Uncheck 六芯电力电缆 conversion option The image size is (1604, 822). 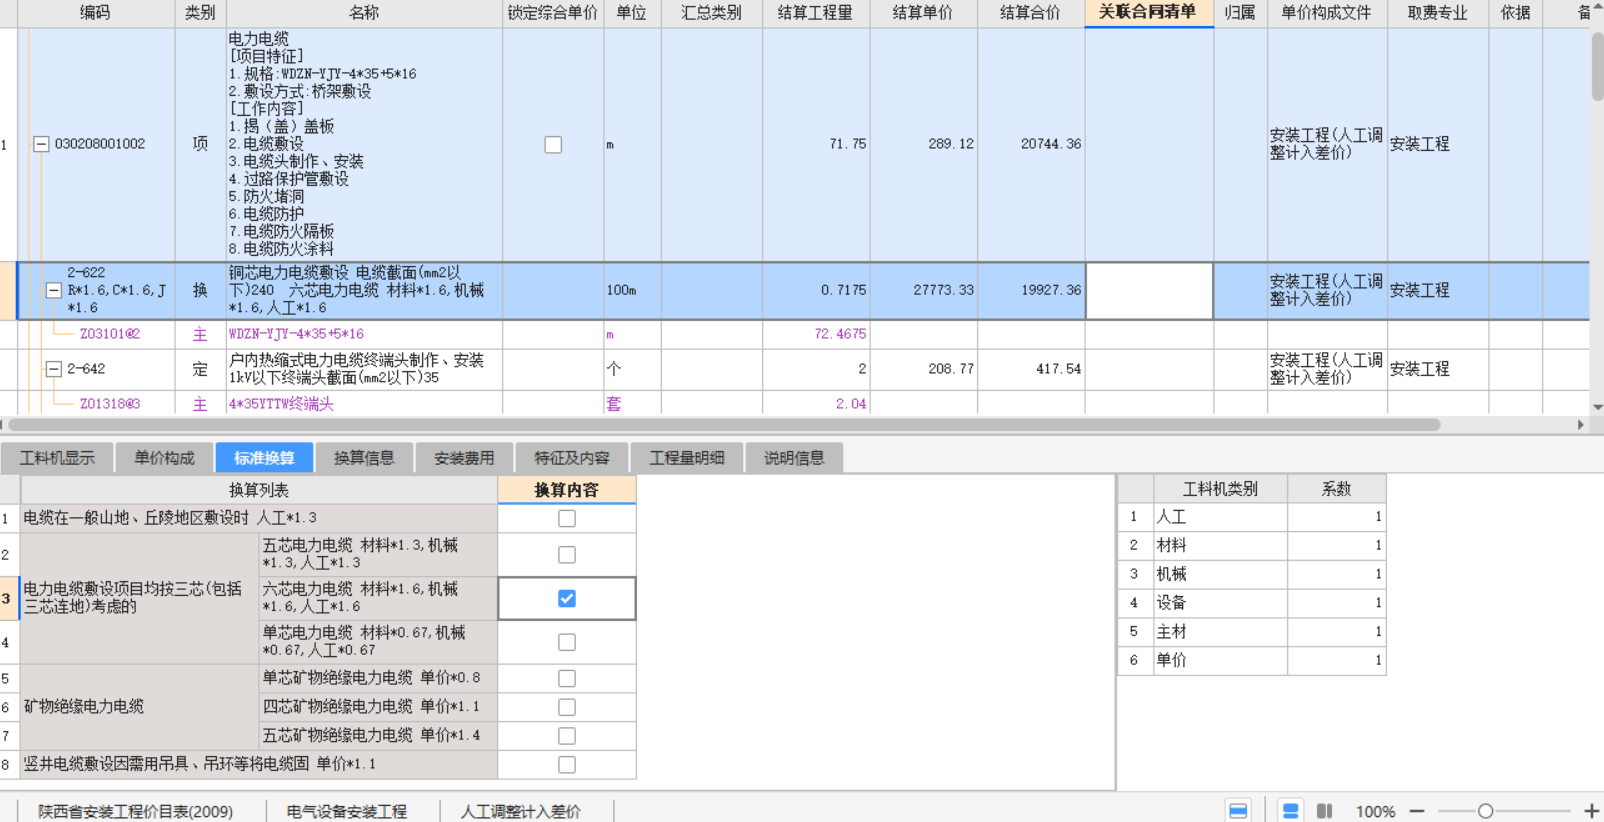567,598
